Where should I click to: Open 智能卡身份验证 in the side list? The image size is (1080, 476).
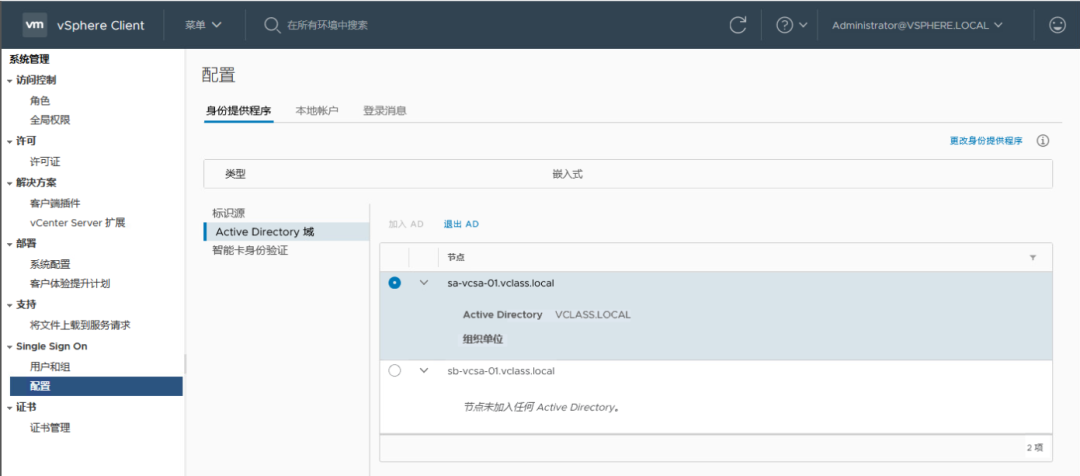(250, 250)
